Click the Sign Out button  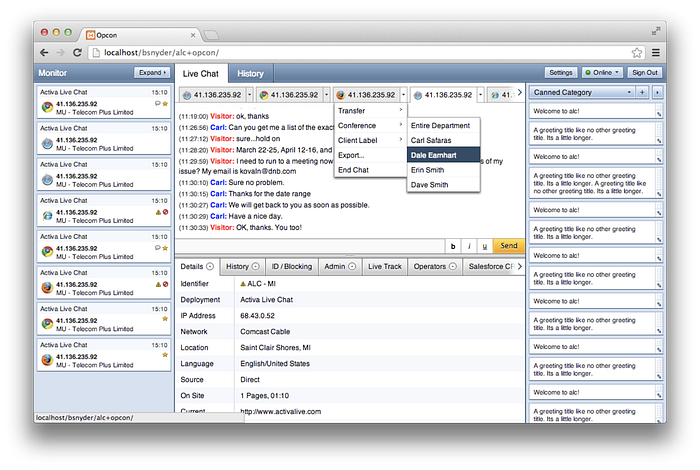644,73
